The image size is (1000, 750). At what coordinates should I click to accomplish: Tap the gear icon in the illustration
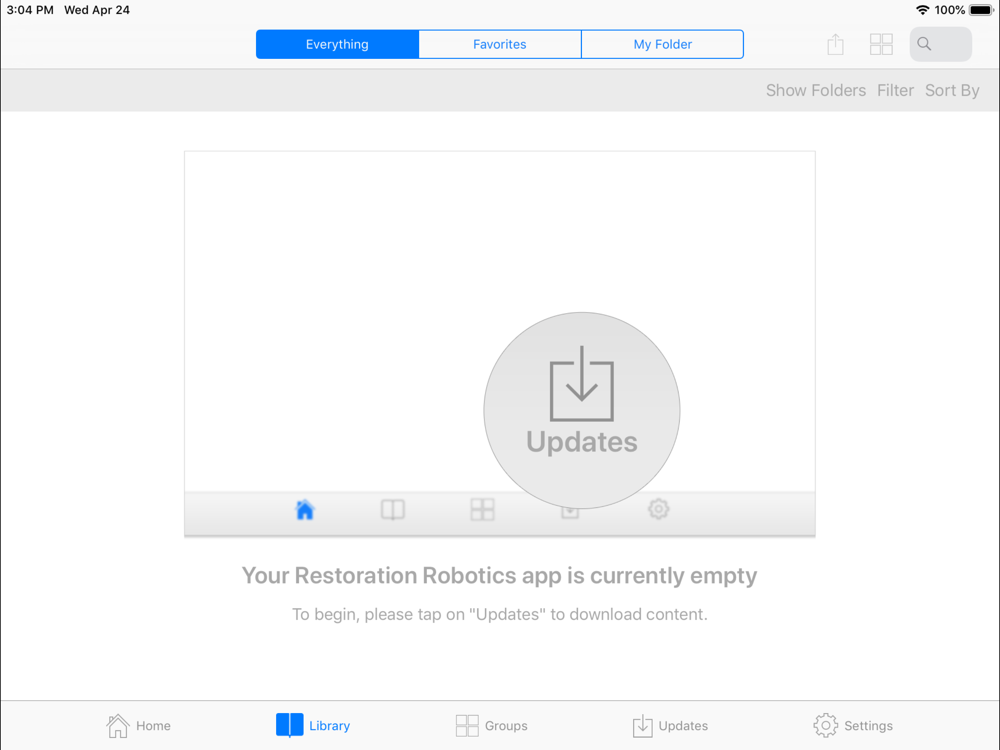pos(659,509)
